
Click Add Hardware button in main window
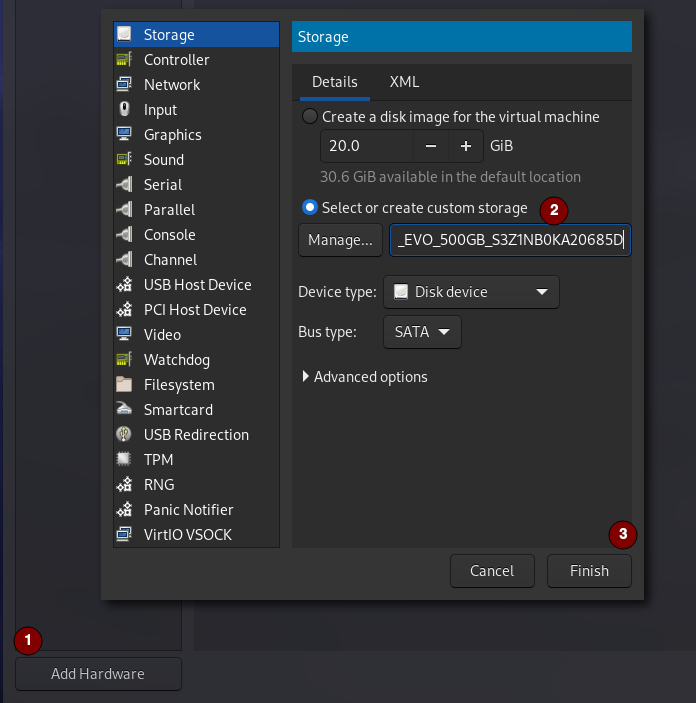(98, 674)
